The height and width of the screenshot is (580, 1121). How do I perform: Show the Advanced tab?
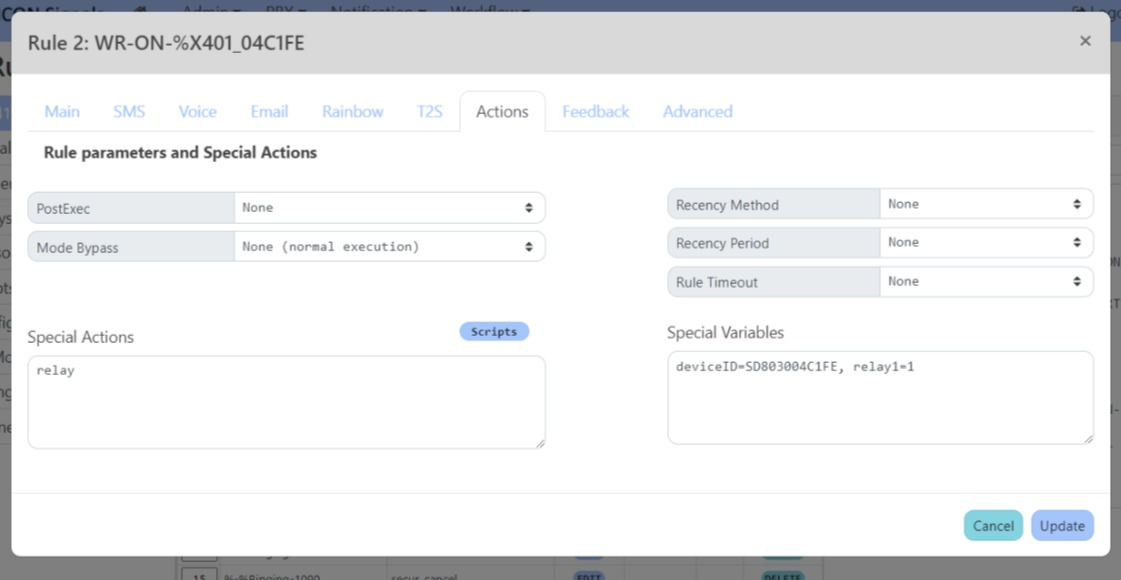click(x=697, y=112)
